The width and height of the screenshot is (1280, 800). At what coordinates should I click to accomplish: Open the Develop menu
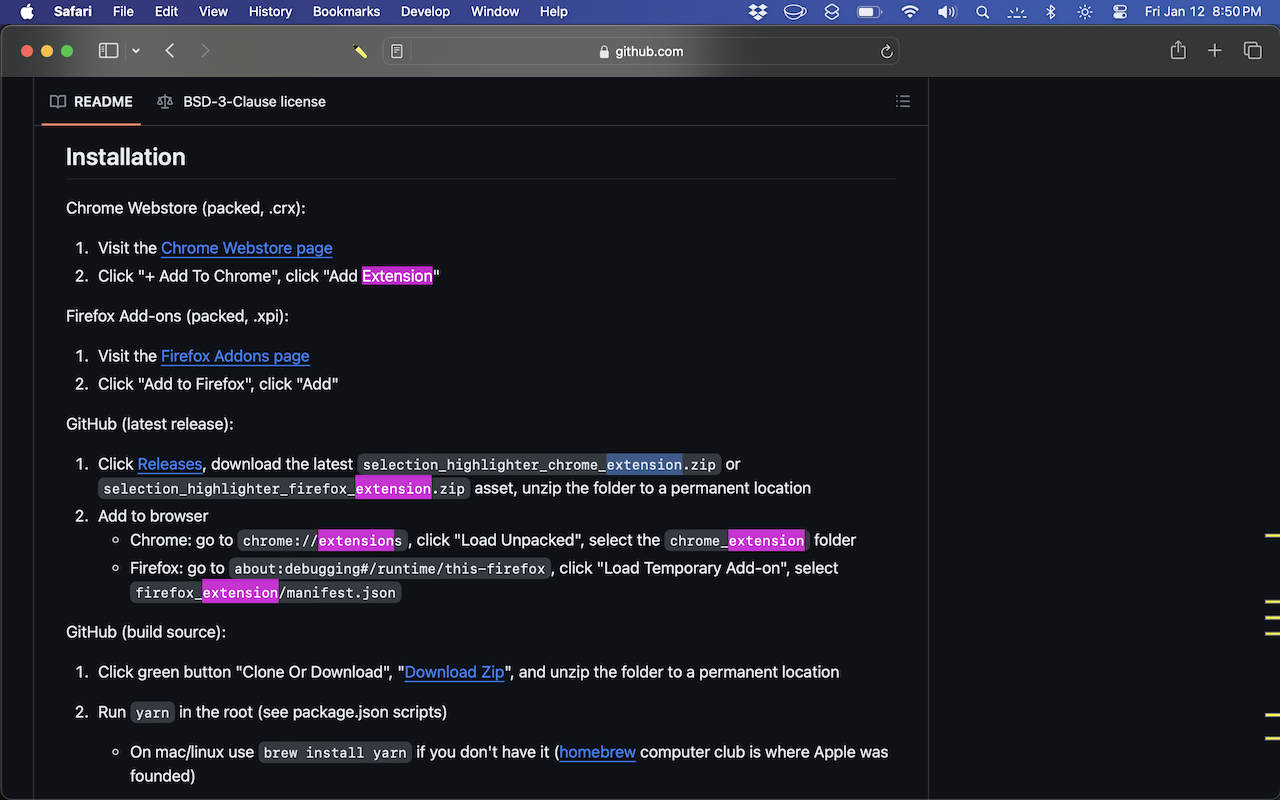(425, 12)
